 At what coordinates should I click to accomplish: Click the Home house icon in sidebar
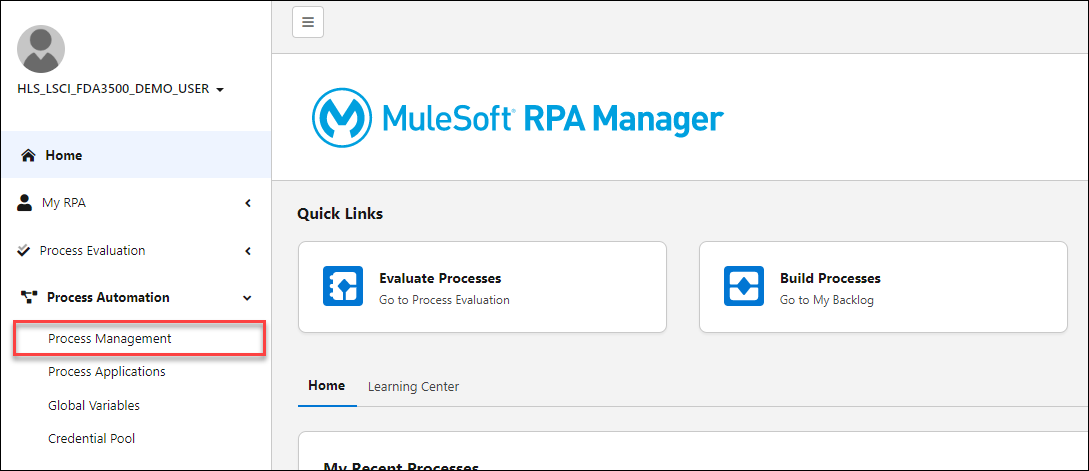[x=28, y=156]
